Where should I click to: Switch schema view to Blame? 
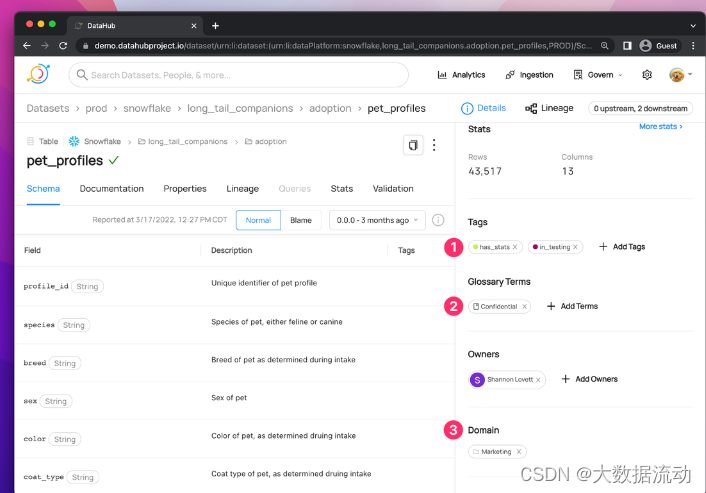pos(301,220)
